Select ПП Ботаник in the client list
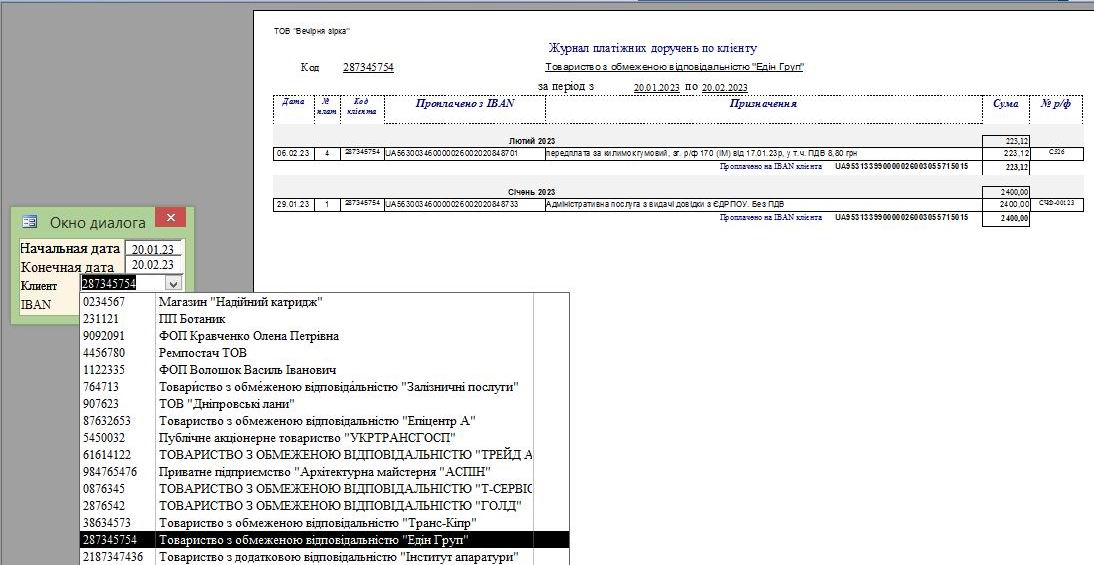 [324, 319]
